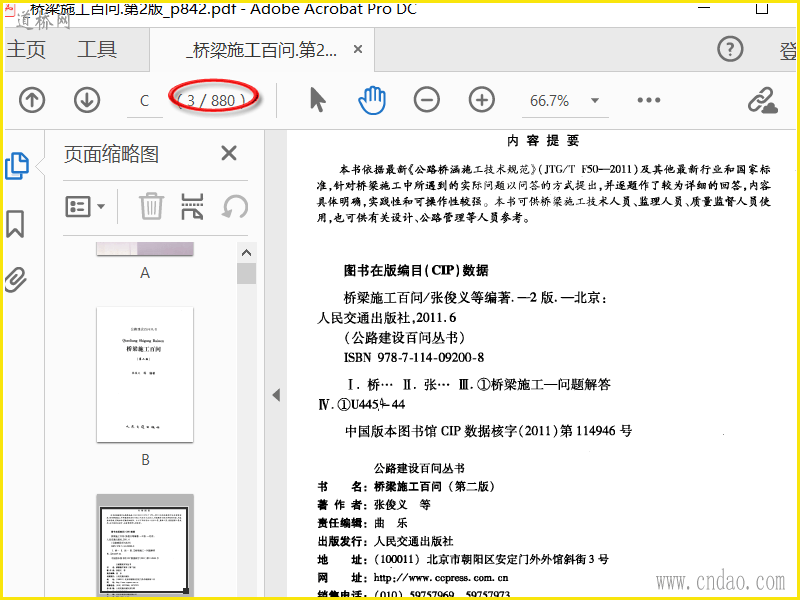
Task: Select the title page thumbnail labeled B
Action: (x=145, y=374)
